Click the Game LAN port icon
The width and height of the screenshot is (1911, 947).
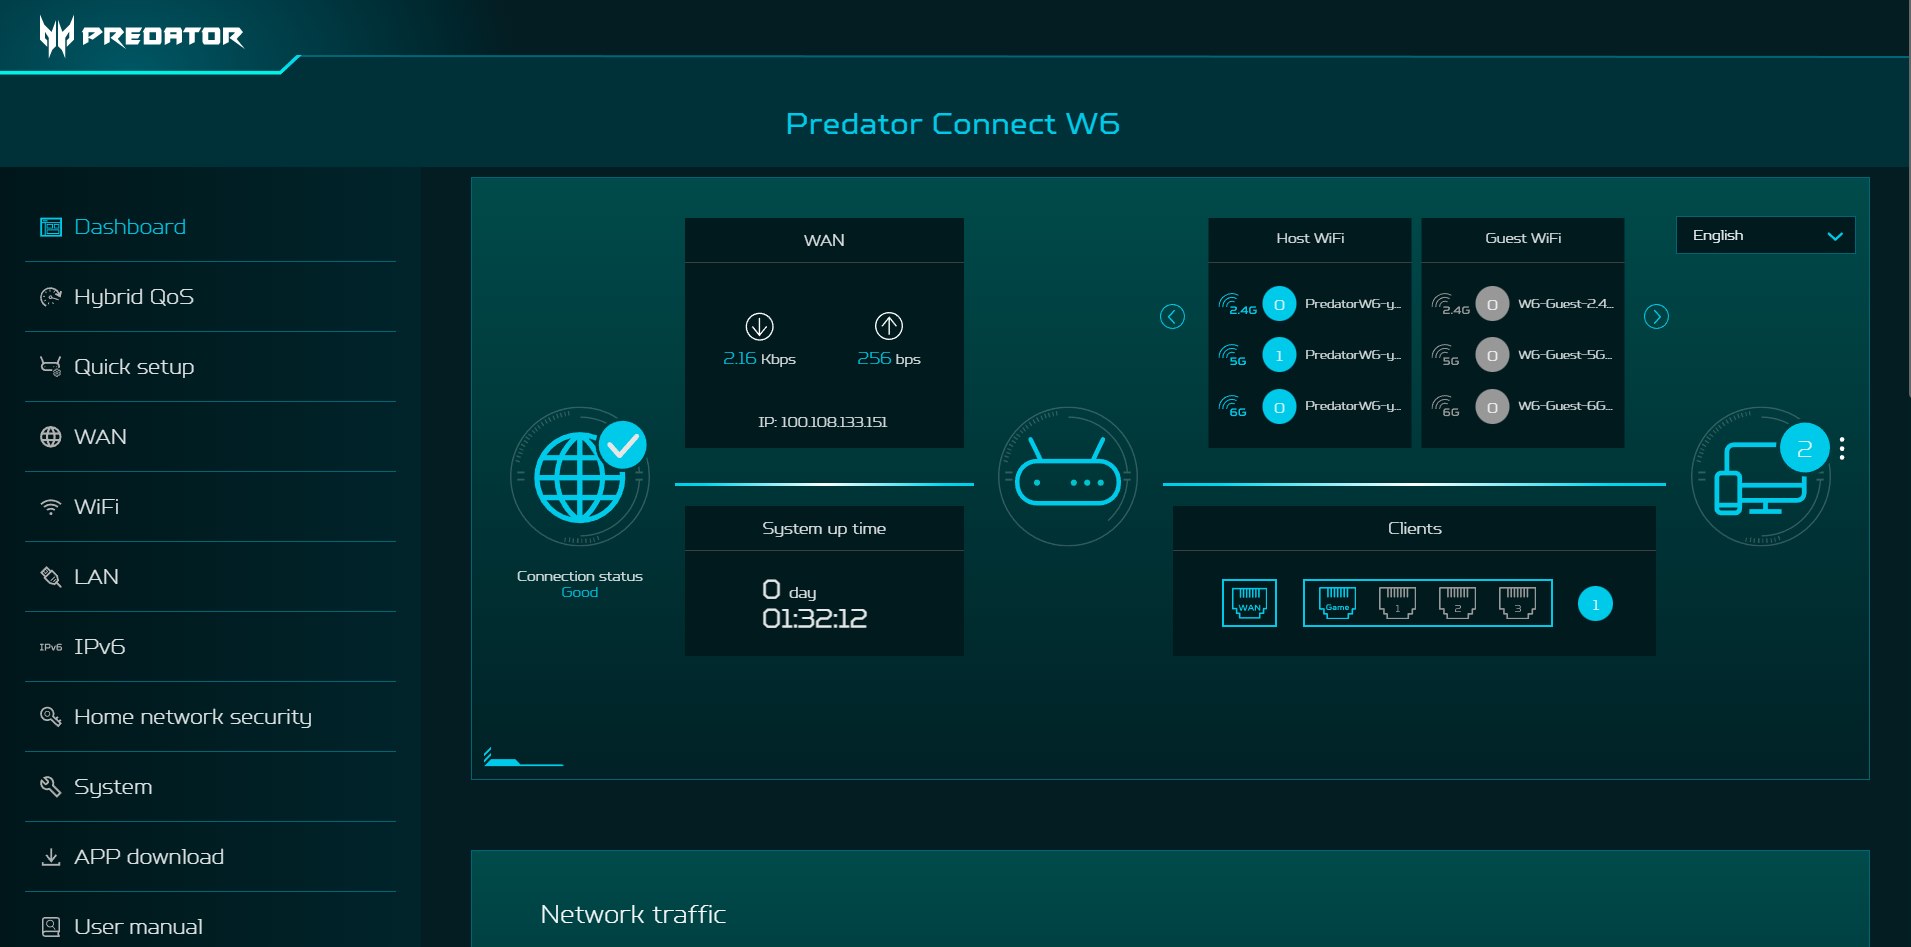point(1337,603)
